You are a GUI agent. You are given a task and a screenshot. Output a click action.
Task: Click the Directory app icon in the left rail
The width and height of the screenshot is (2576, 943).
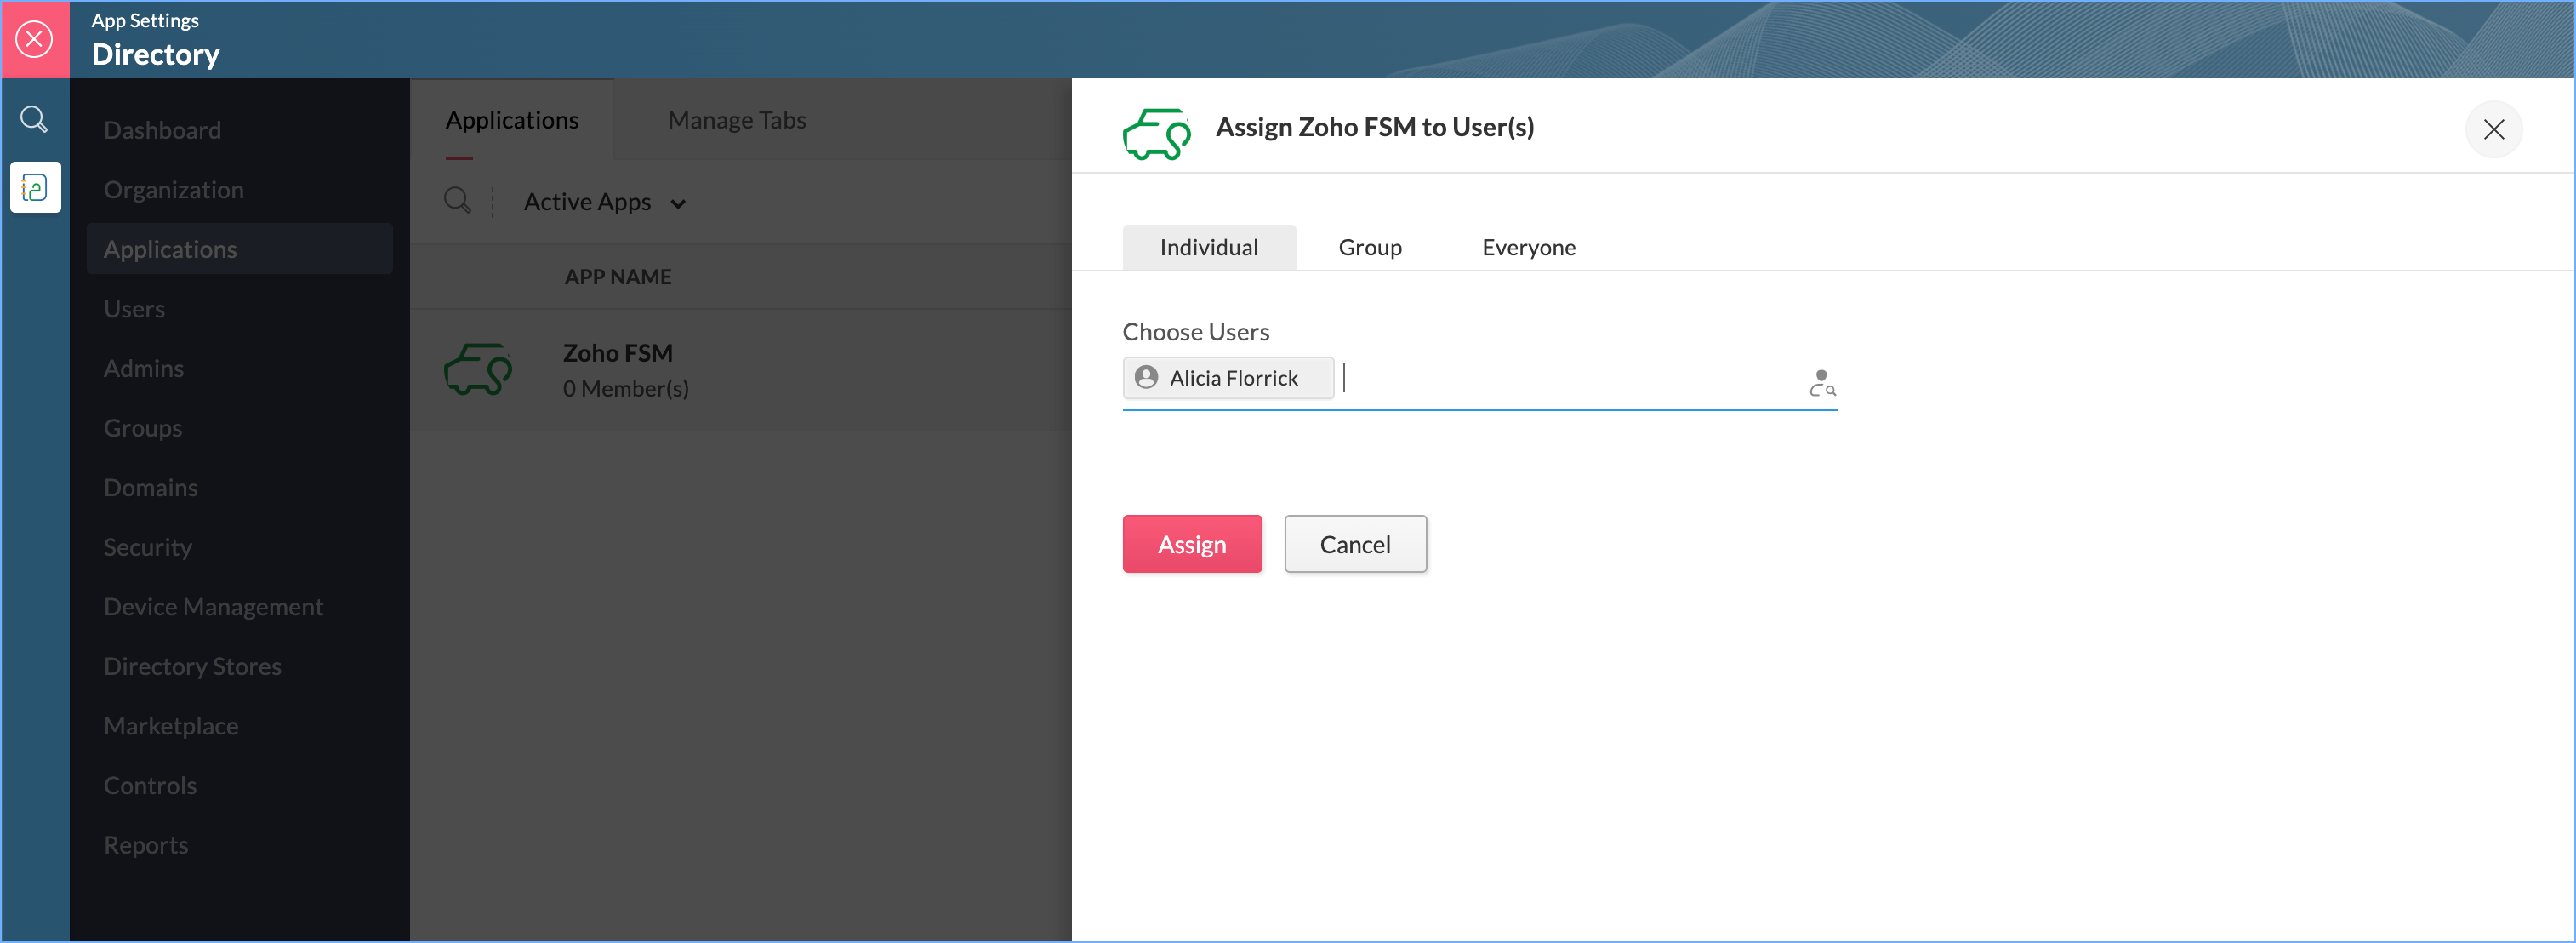coord(35,187)
